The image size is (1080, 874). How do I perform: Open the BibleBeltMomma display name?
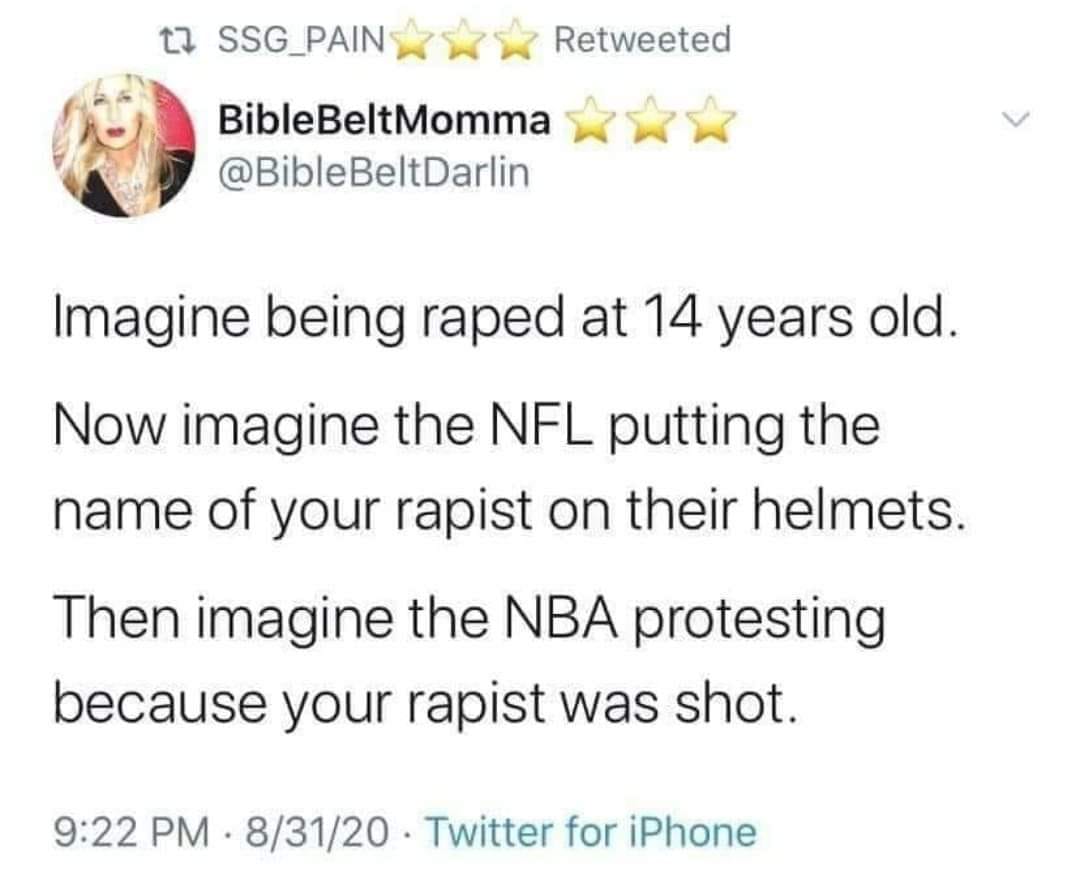[385, 122]
